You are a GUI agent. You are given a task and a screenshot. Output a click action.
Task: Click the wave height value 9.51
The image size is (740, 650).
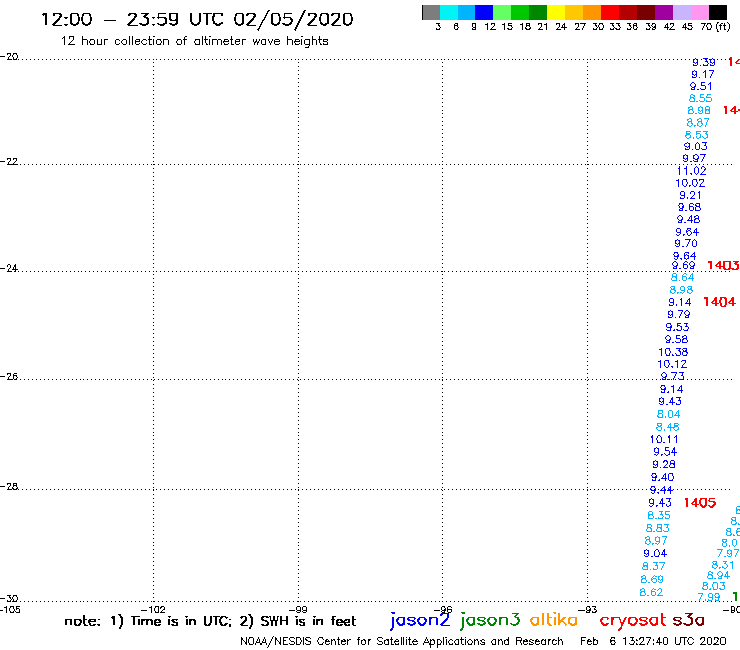click(701, 86)
